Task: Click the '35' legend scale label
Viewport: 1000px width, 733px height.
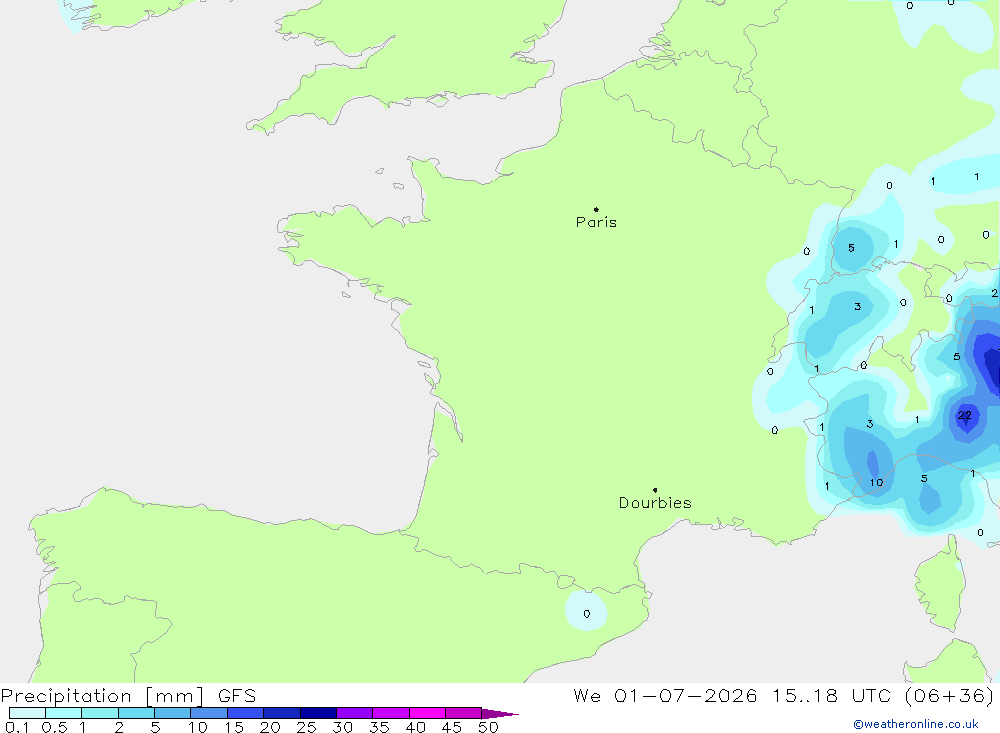Action: click(379, 727)
